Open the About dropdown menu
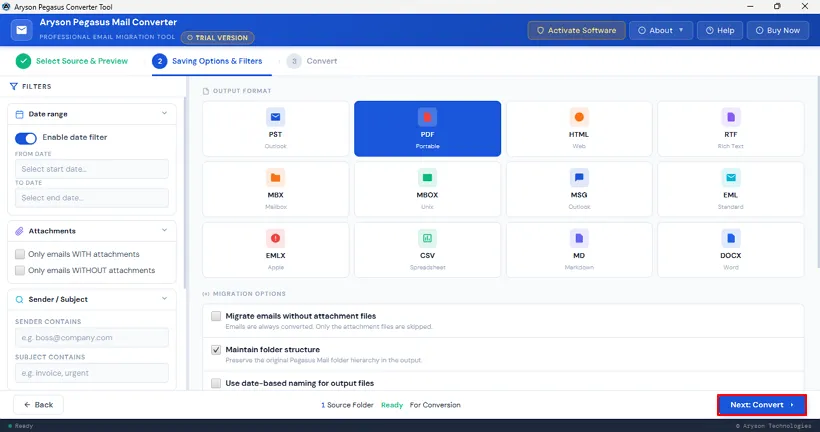The image size is (820, 432). tap(660, 30)
